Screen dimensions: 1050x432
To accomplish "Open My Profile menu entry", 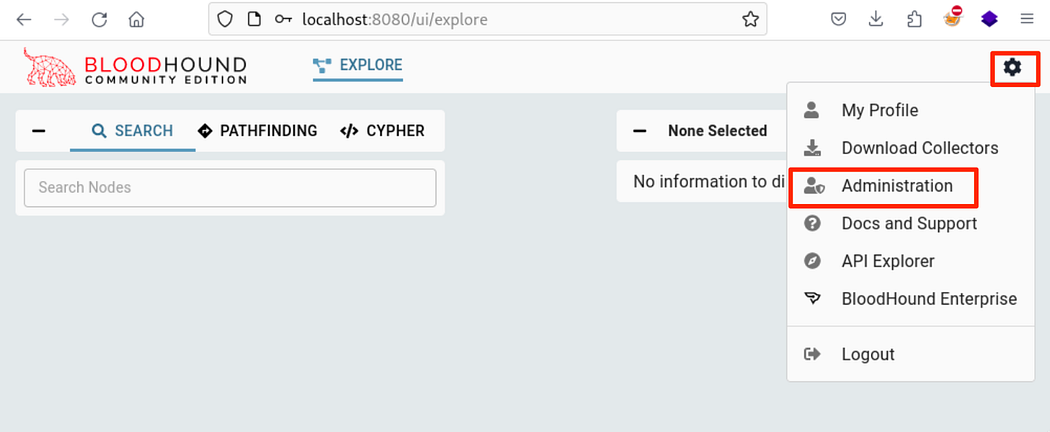I will pyautogui.click(x=911, y=110).
